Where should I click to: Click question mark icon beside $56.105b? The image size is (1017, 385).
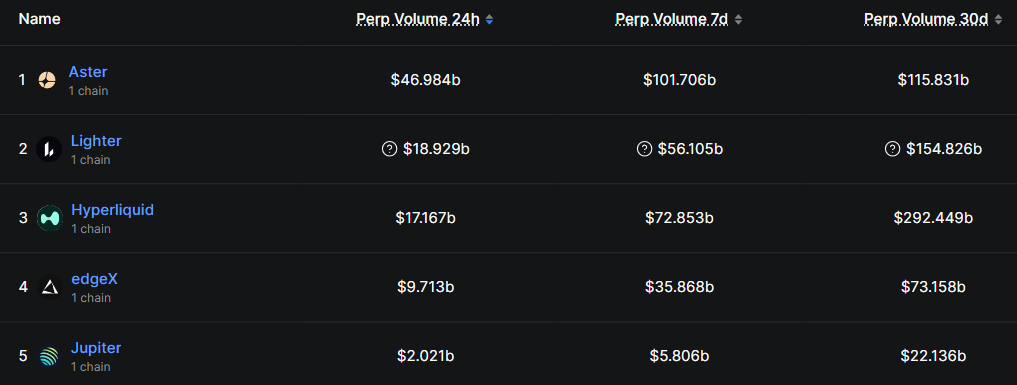(644, 149)
